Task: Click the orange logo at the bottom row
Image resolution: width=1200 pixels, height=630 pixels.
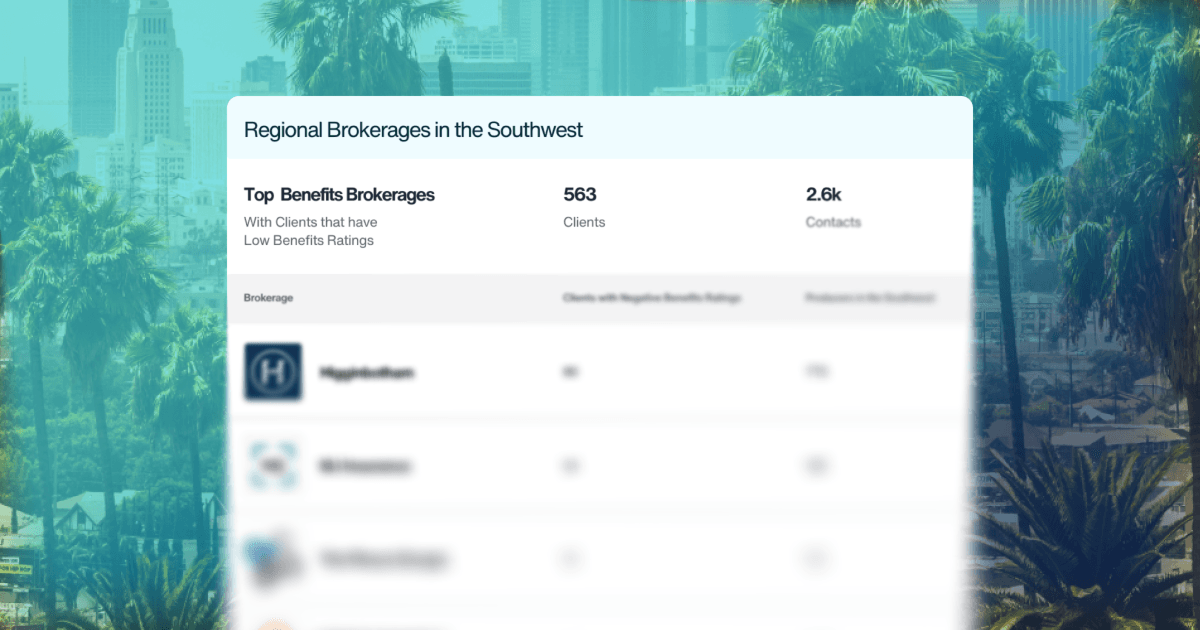Action: 272,622
